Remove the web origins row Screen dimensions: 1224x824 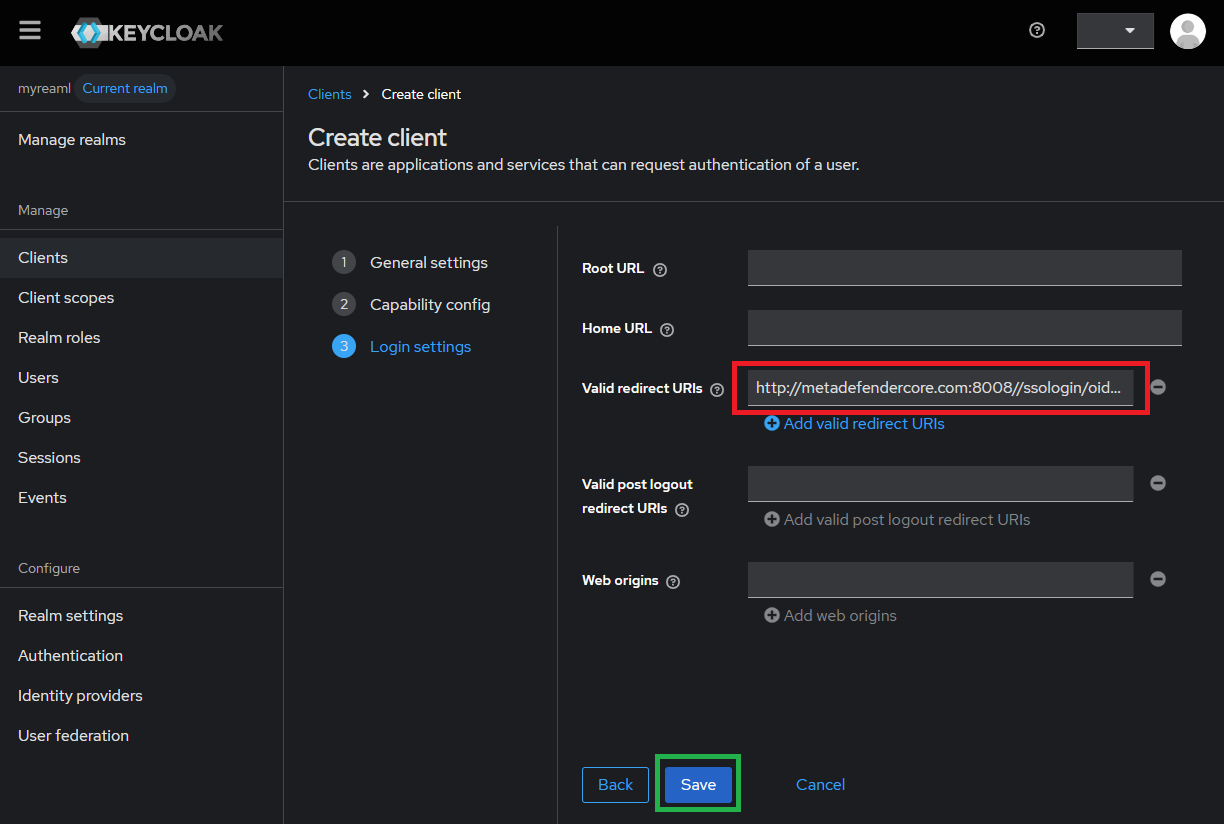[1158, 579]
